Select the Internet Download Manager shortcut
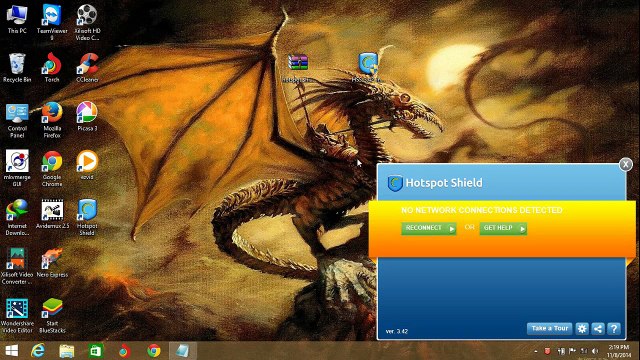This screenshot has width=640, height=360. click(x=17, y=218)
